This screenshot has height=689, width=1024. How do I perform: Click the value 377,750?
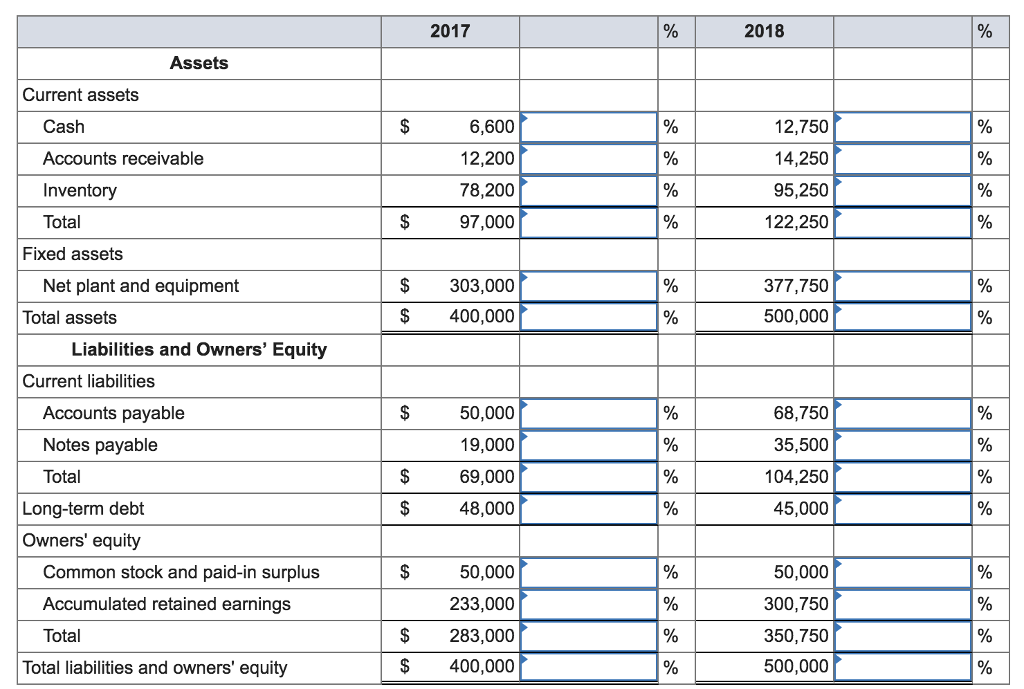(x=797, y=286)
